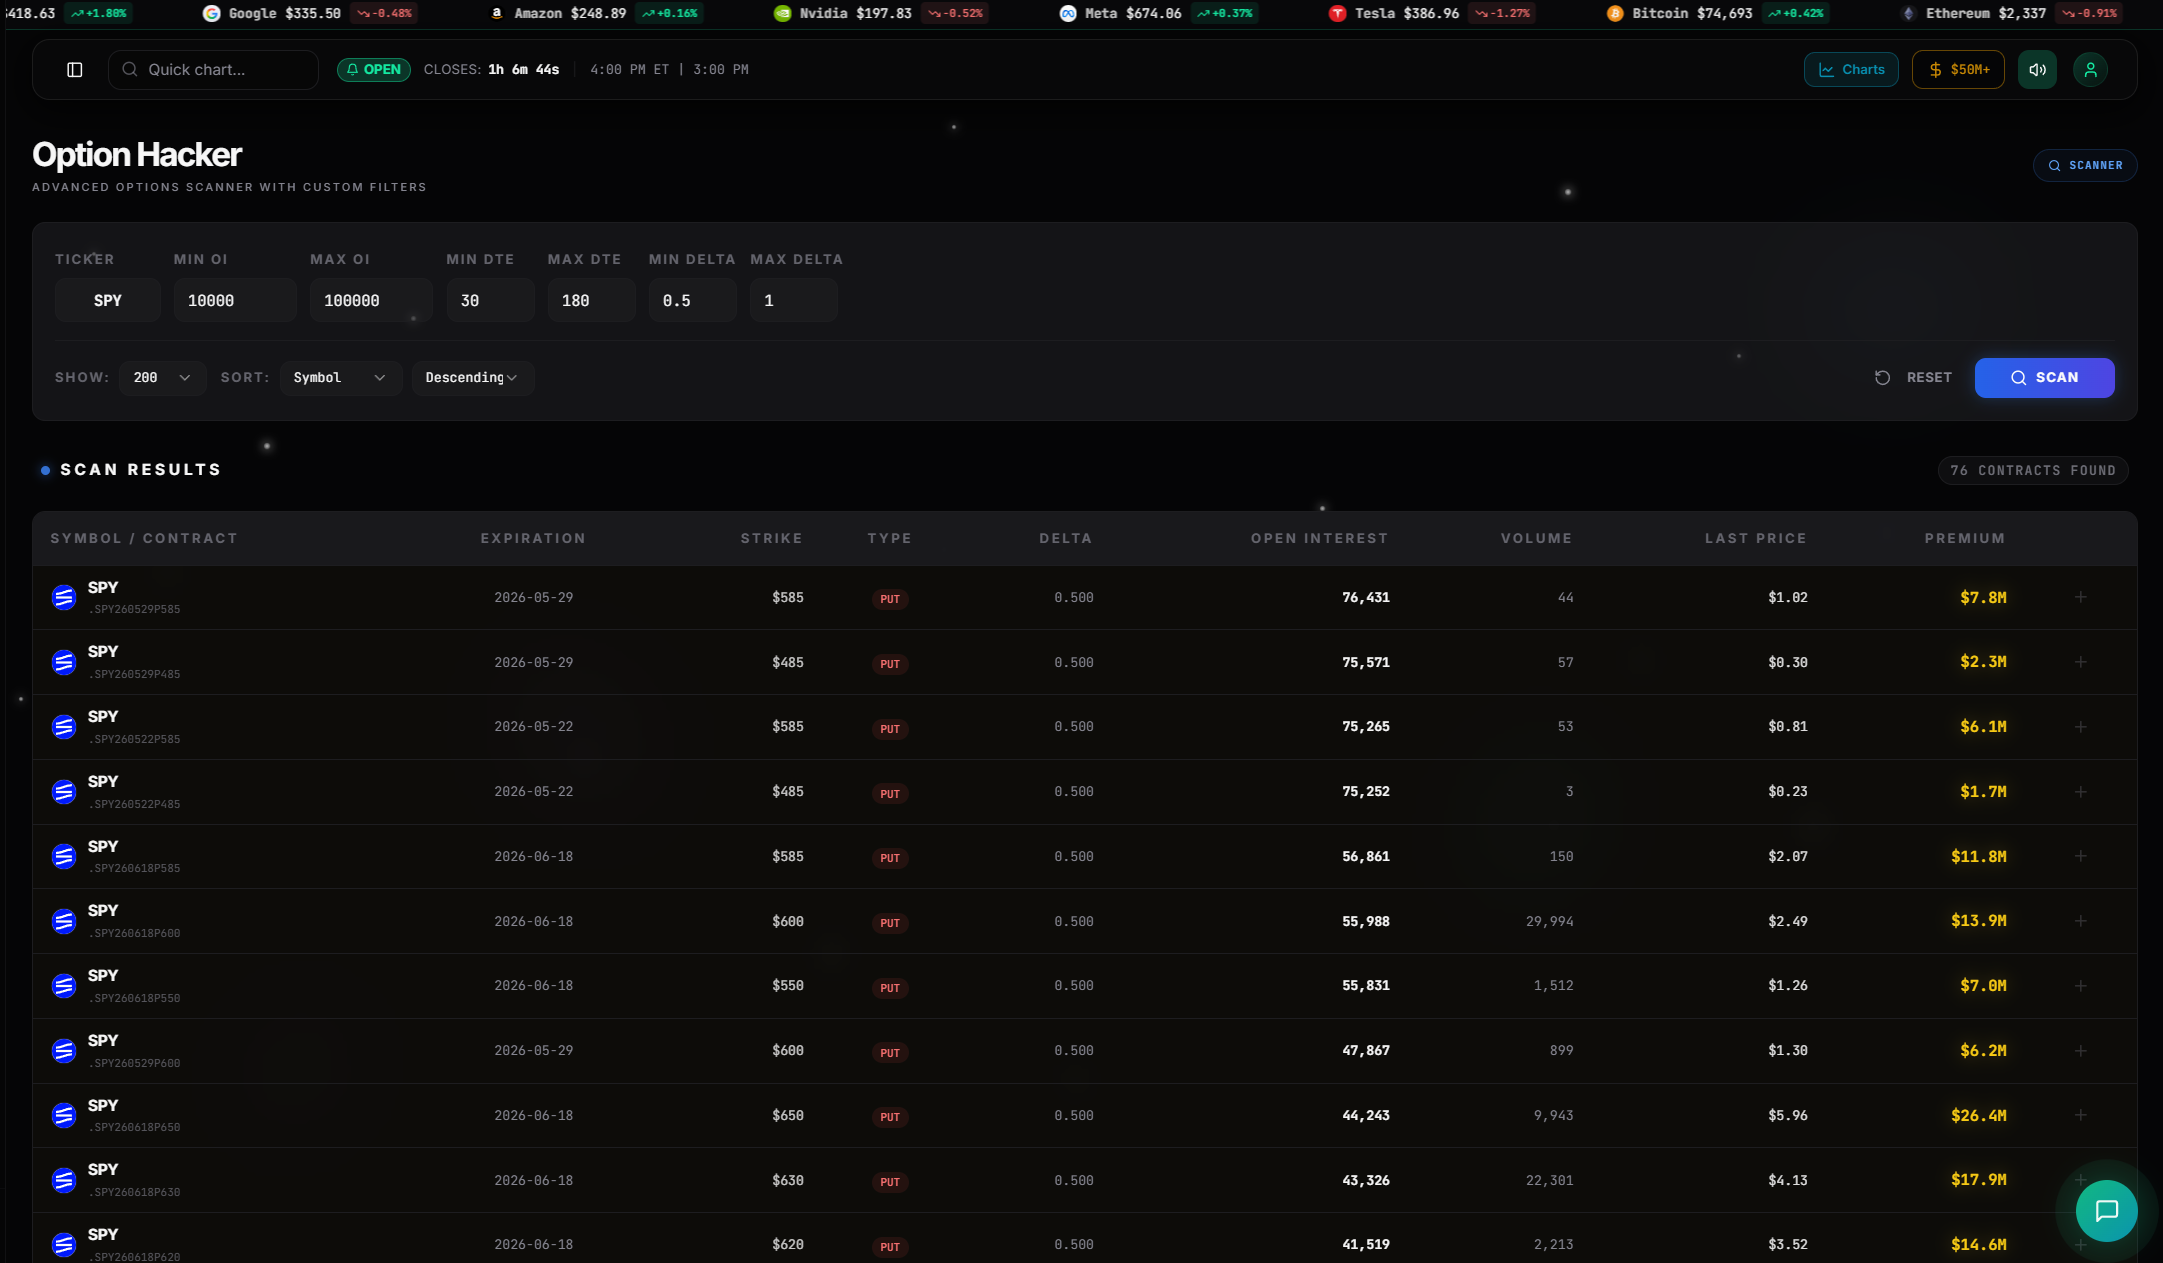Viewport: 2163px width, 1263px height.
Task: Open the chat bubble widget
Action: (x=2106, y=1211)
